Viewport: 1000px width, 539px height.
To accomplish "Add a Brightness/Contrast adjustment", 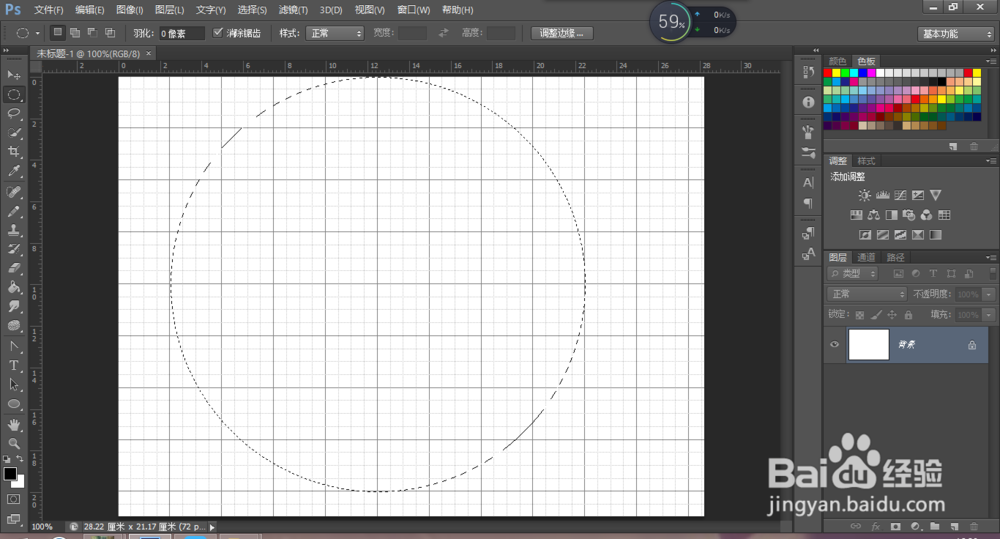I will pos(864,195).
